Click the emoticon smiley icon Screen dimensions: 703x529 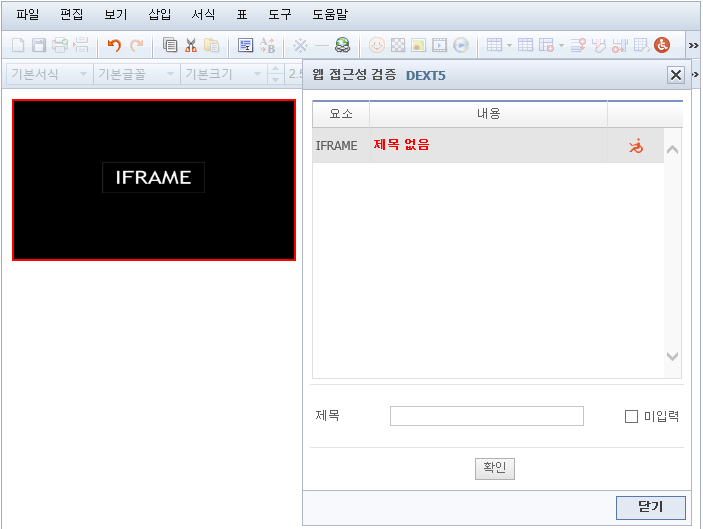point(377,45)
